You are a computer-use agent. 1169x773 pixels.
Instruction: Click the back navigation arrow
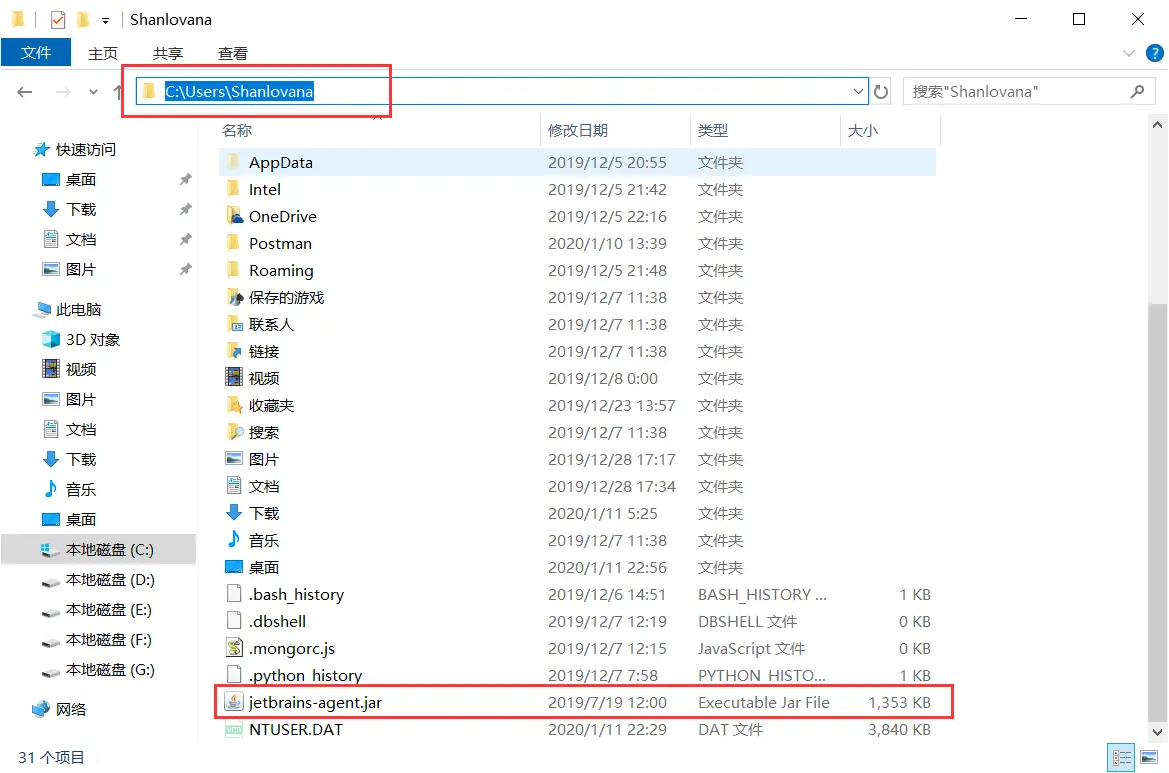[x=25, y=92]
